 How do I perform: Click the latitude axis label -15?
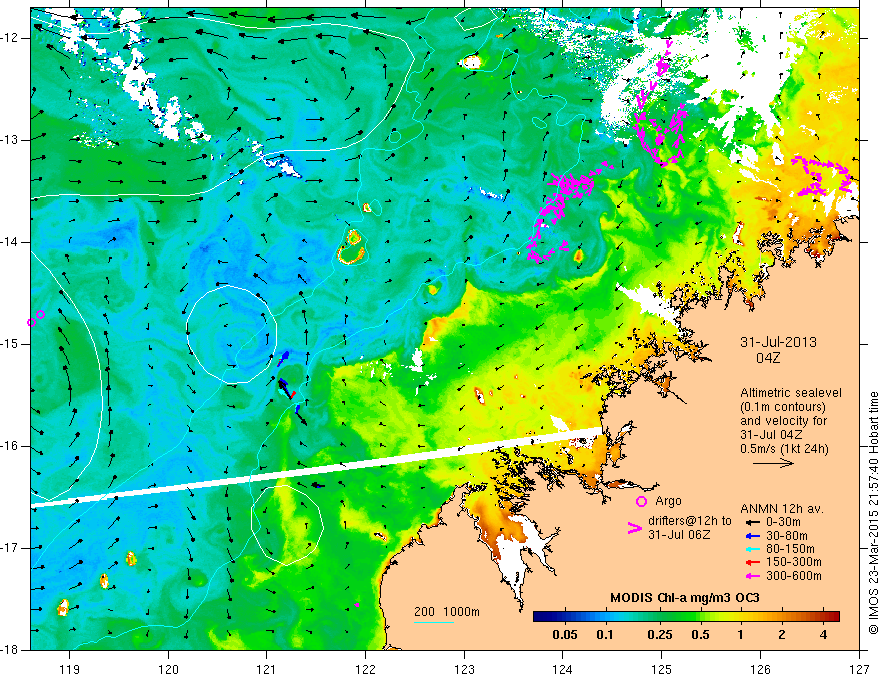[x=10, y=344]
